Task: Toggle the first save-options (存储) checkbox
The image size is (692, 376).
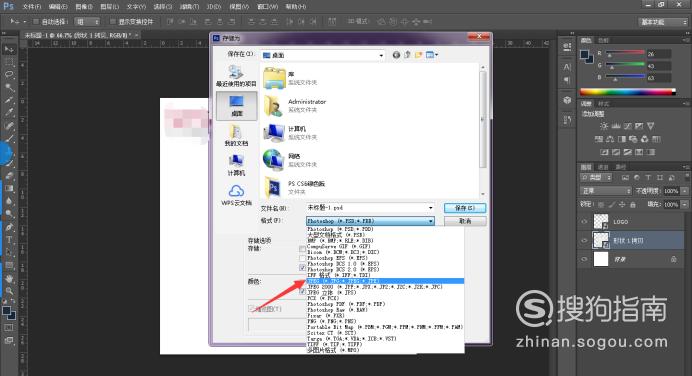Action: tap(302, 249)
